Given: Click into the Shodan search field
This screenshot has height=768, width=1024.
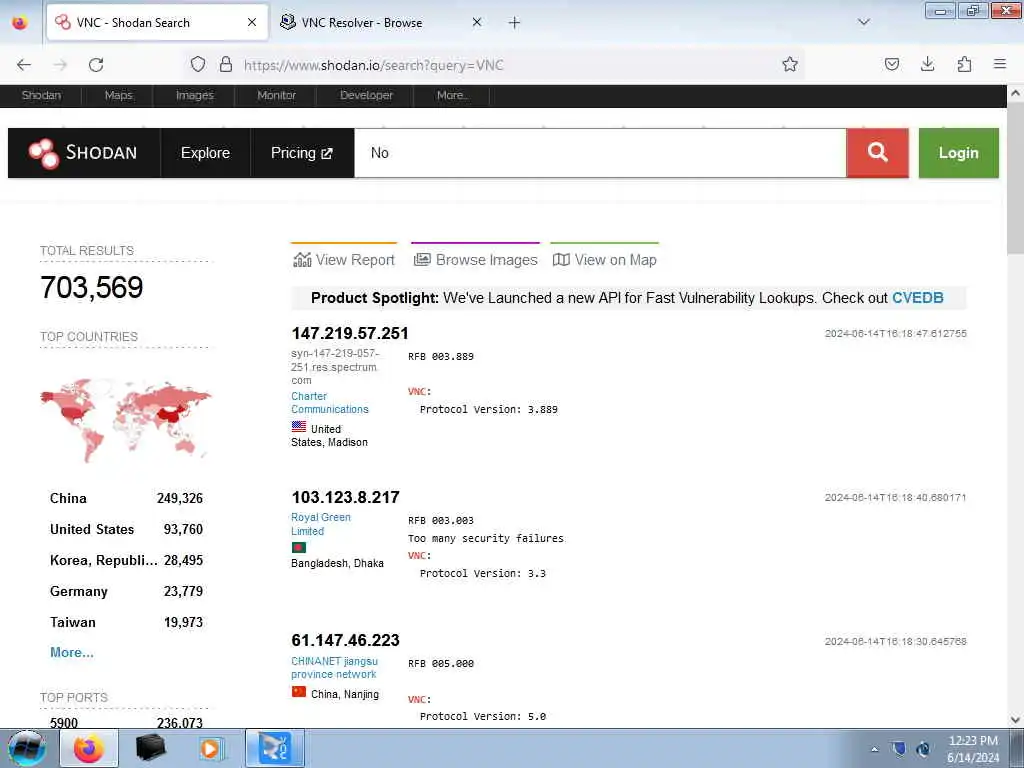Looking at the screenshot, I should click(x=600, y=153).
